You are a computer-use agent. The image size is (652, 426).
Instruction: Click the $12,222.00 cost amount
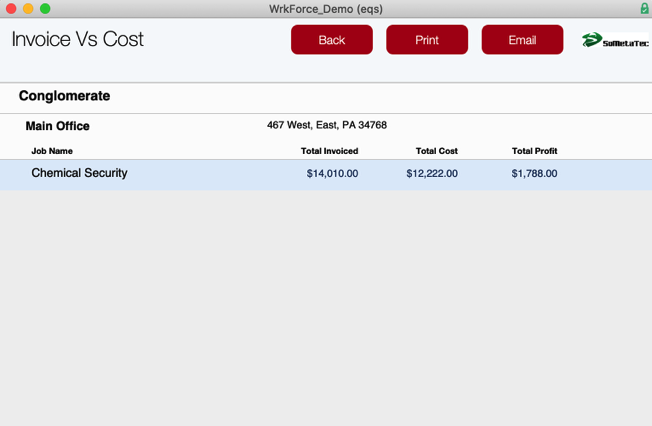click(432, 174)
